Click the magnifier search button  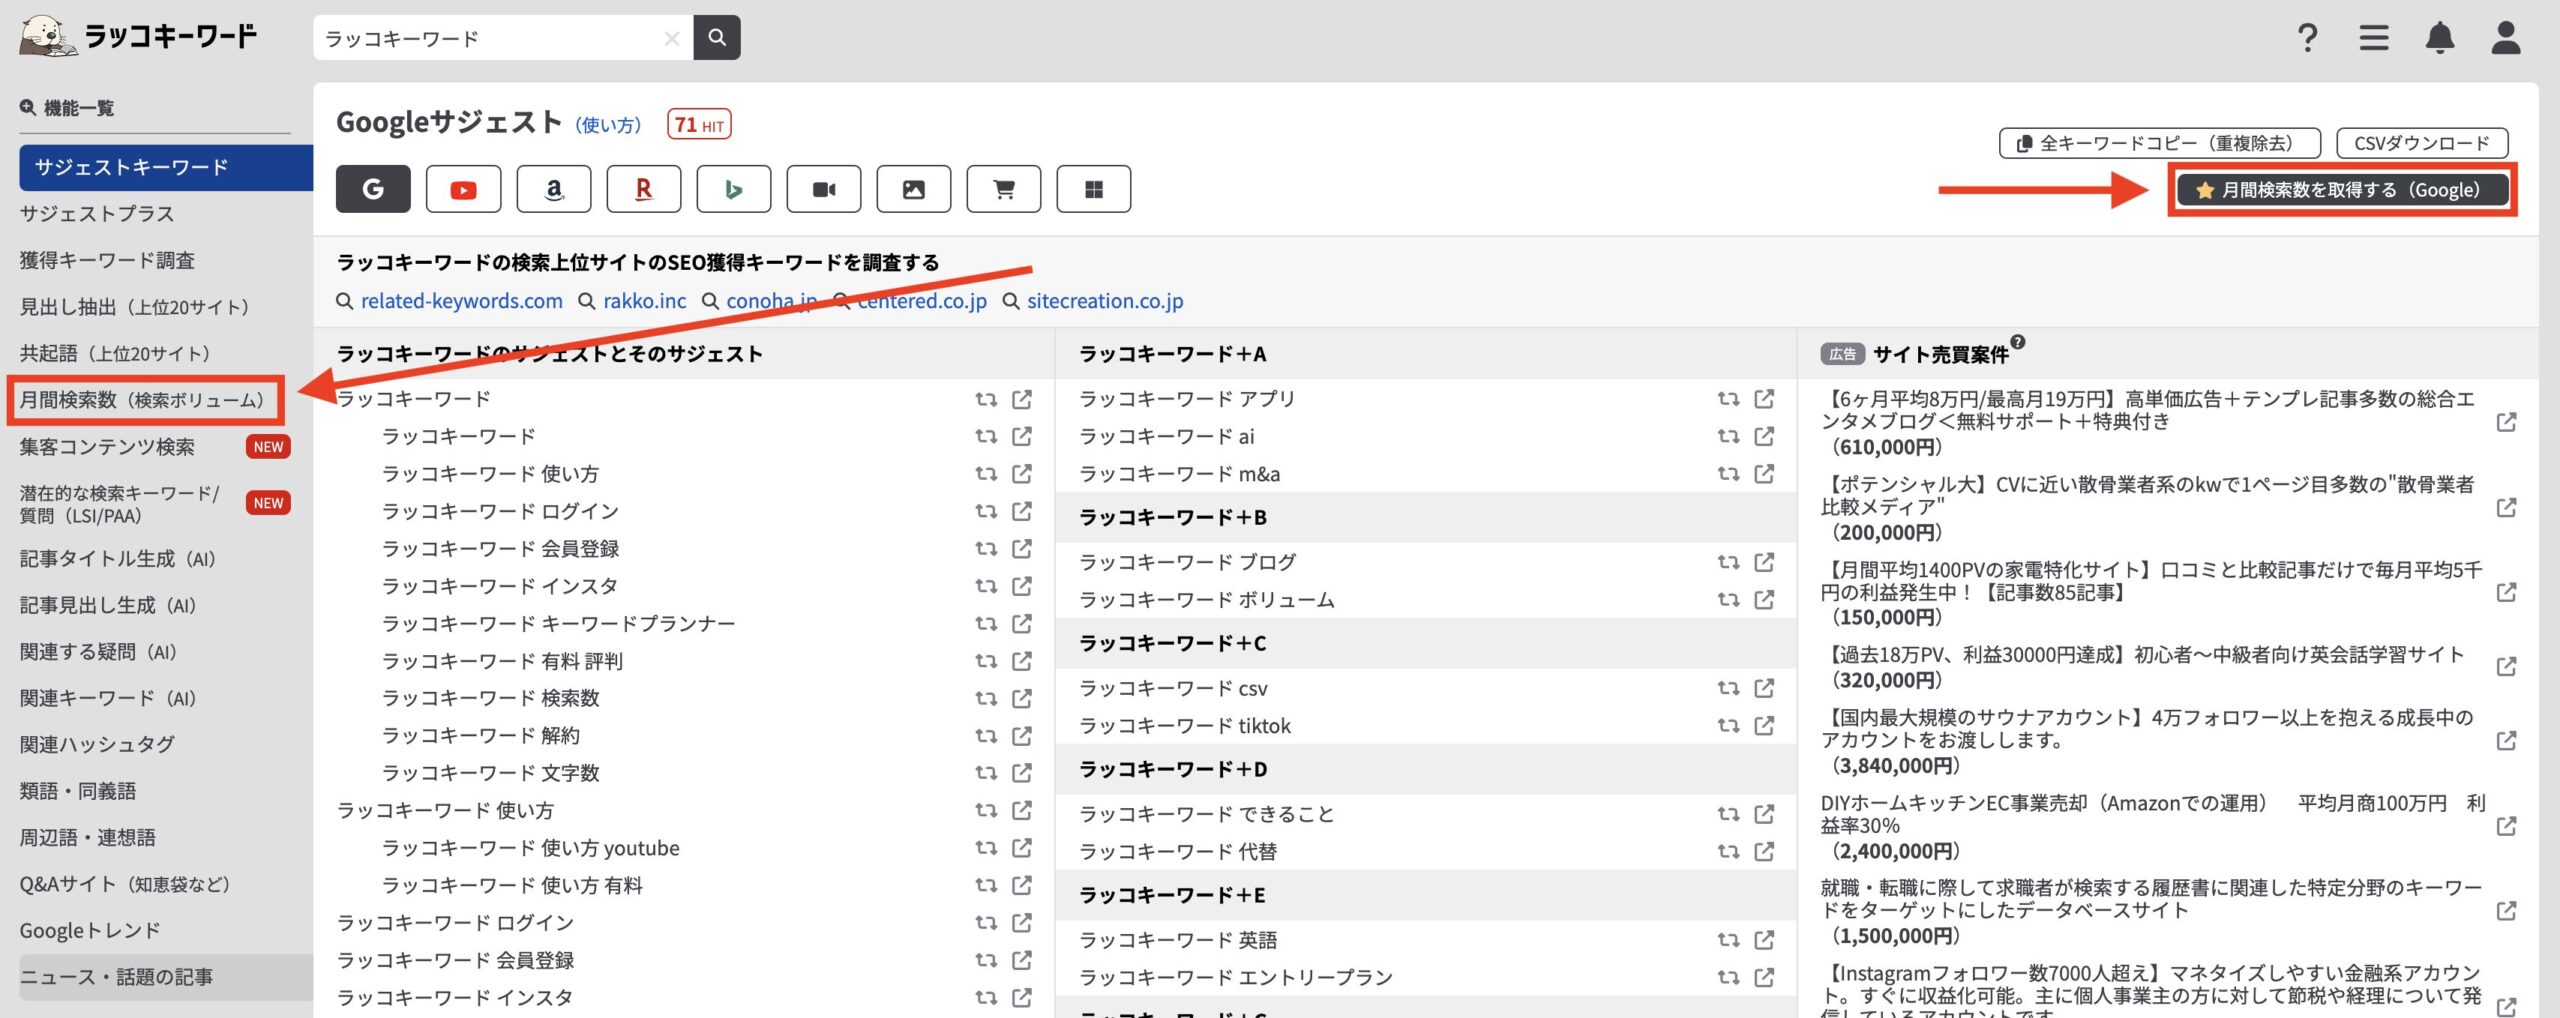pyautogui.click(x=717, y=37)
